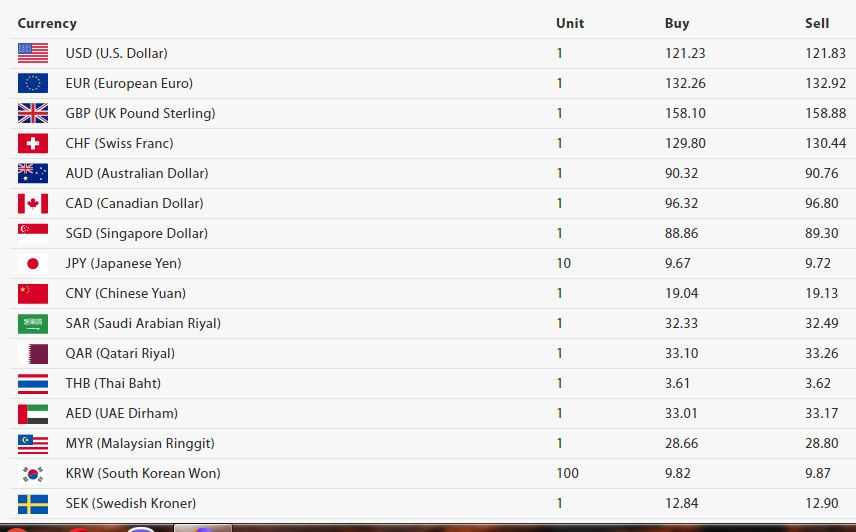Click the MYR (Malaysian Ringgit) text
This screenshot has height=532, width=856.
click(140, 444)
